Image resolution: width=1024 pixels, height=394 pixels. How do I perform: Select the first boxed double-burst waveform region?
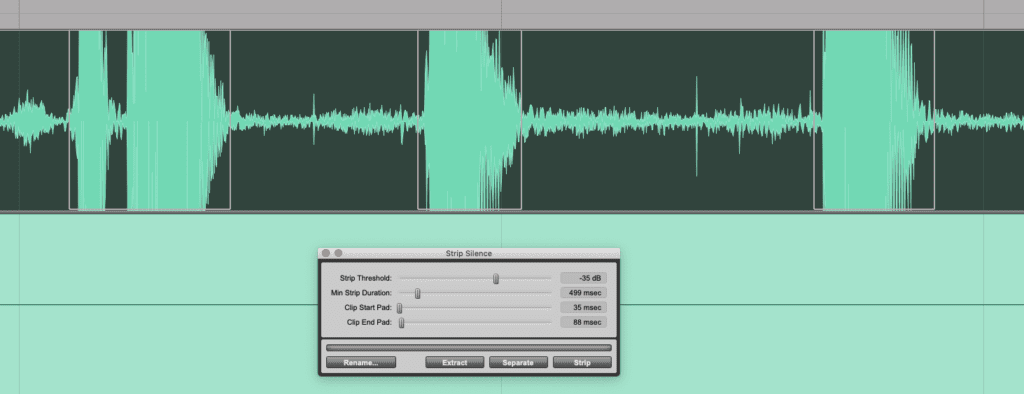(x=150, y=120)
